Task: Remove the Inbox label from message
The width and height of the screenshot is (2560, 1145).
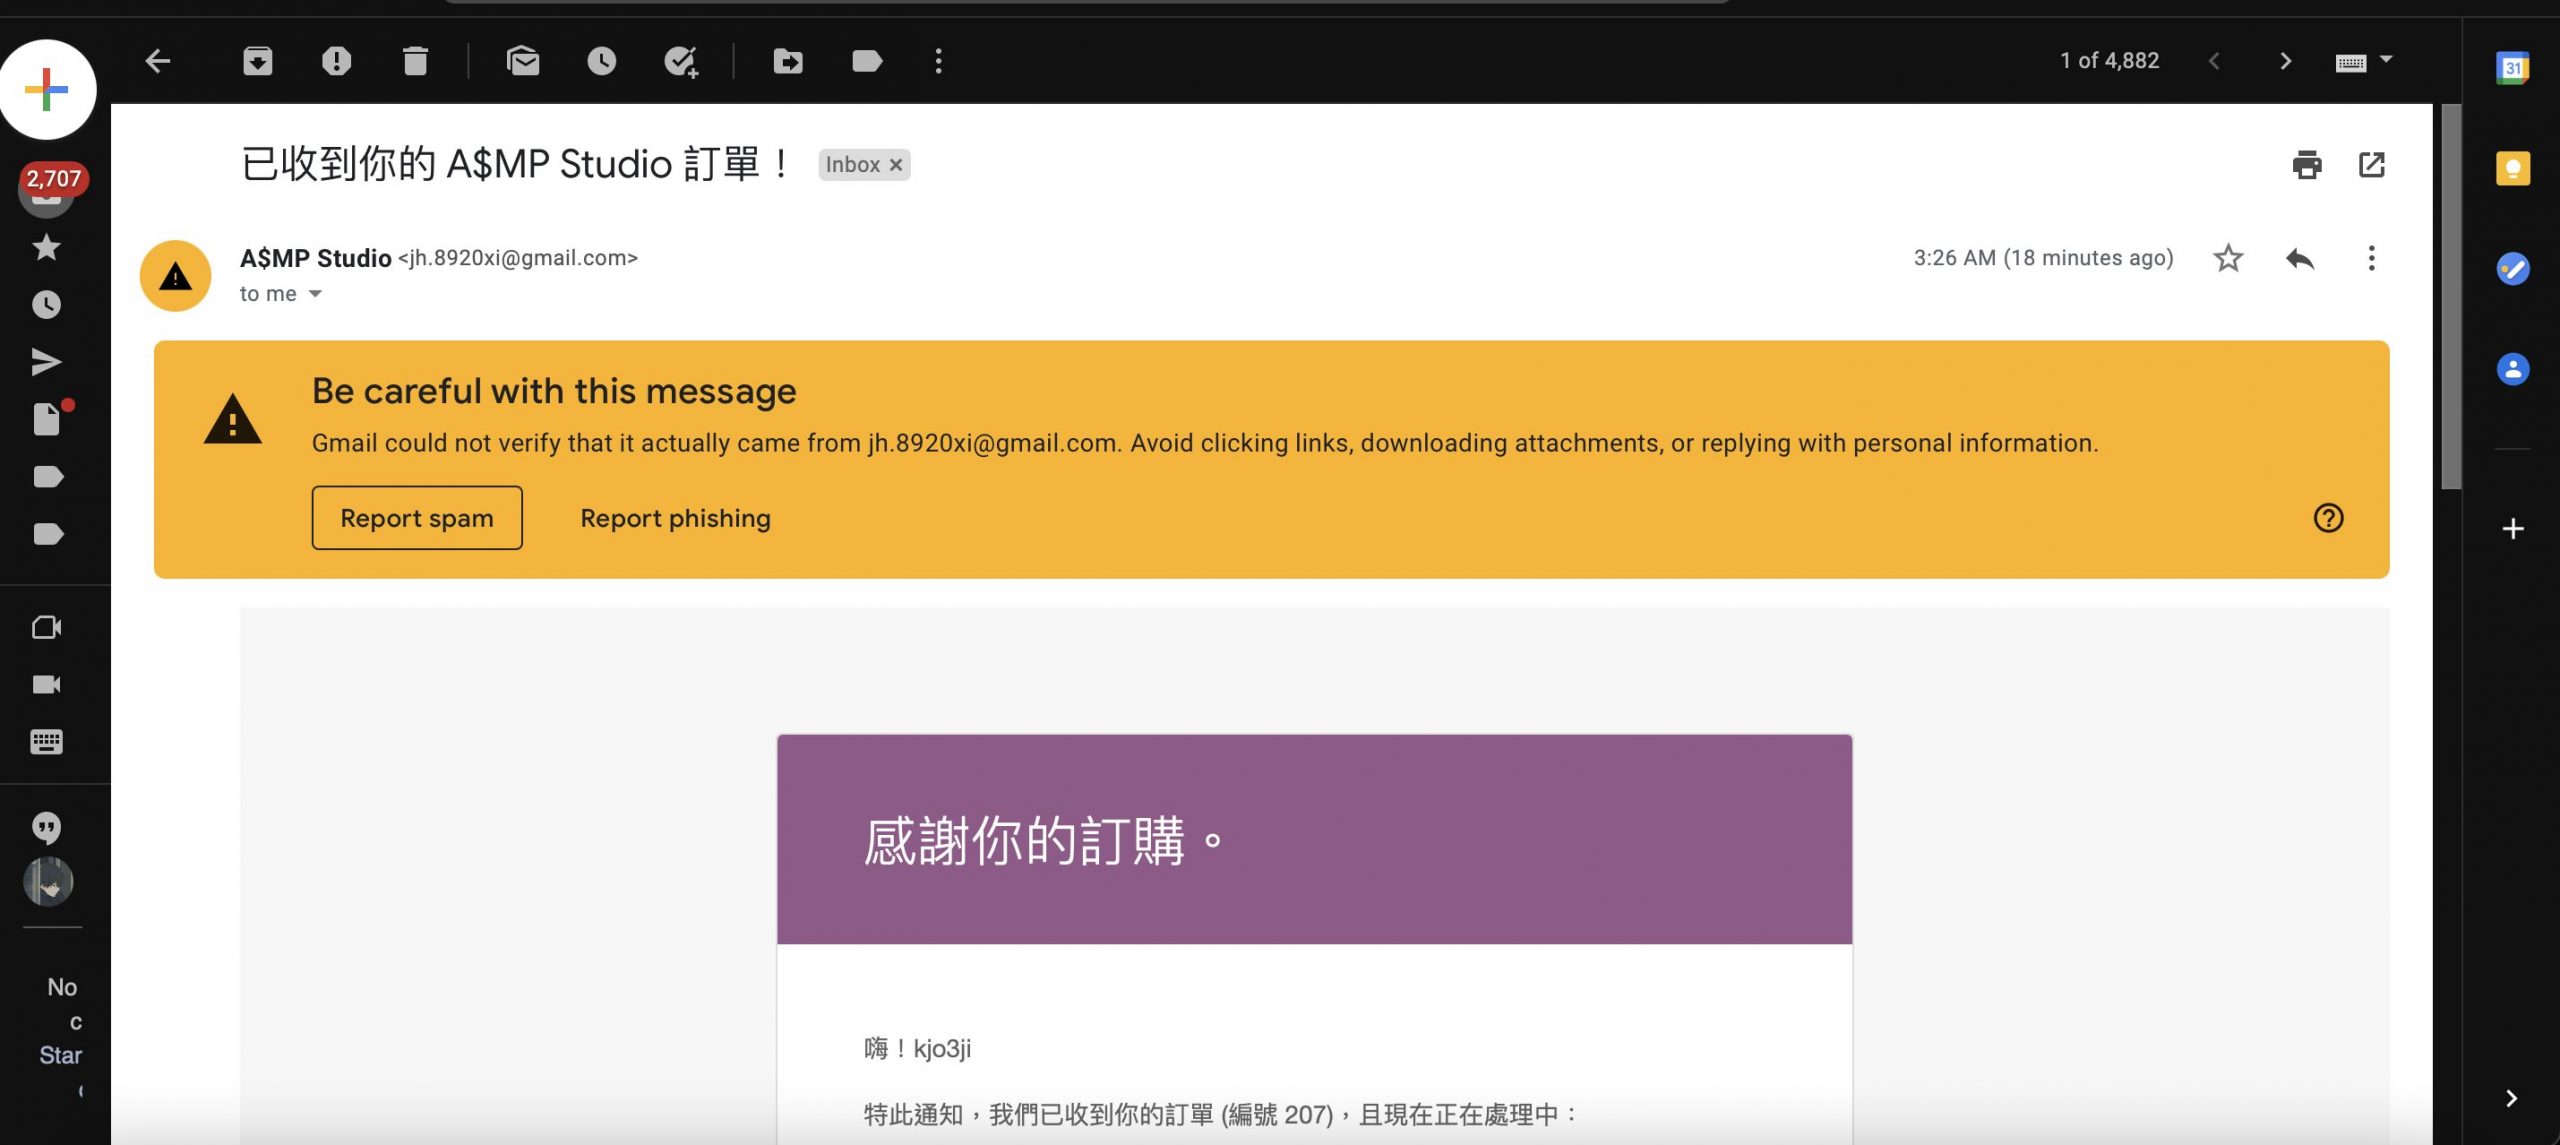Action: click(x=896, y=165)
